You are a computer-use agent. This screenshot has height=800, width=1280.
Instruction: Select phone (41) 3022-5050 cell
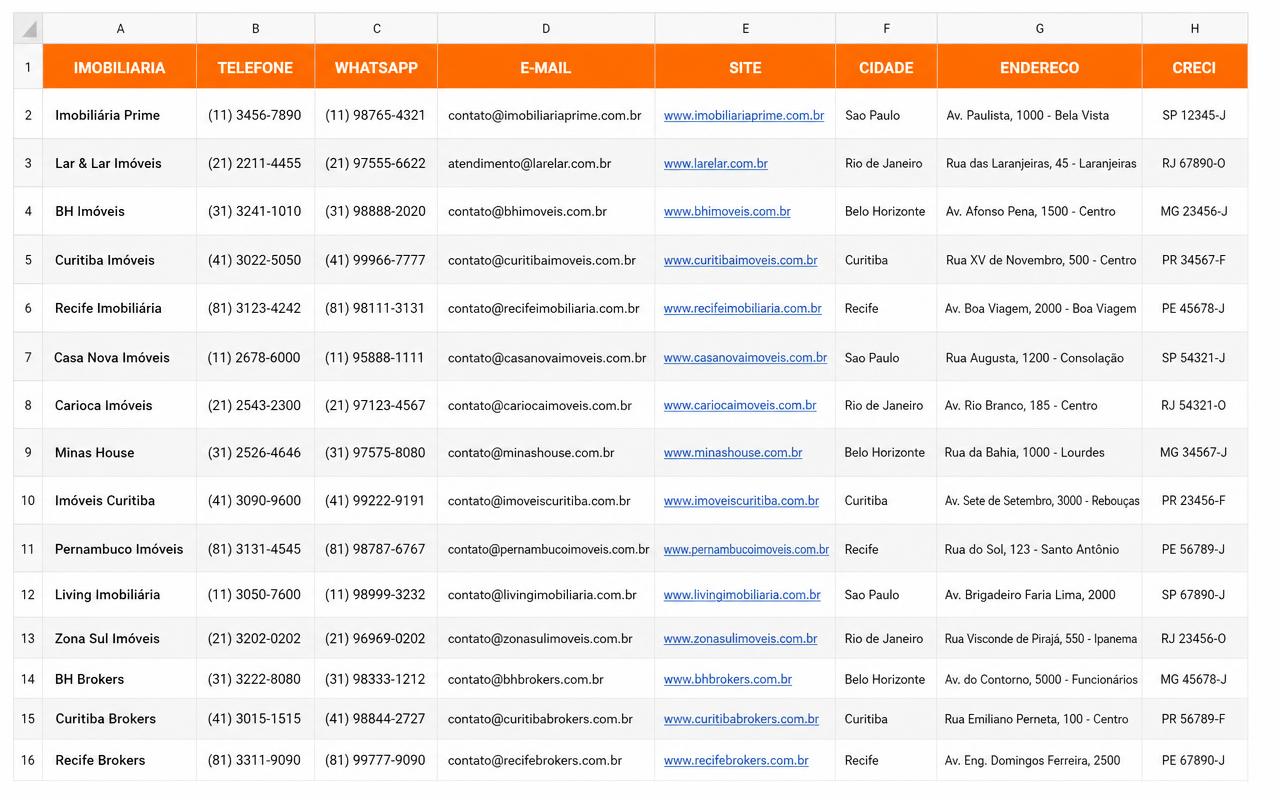point(256,260)
